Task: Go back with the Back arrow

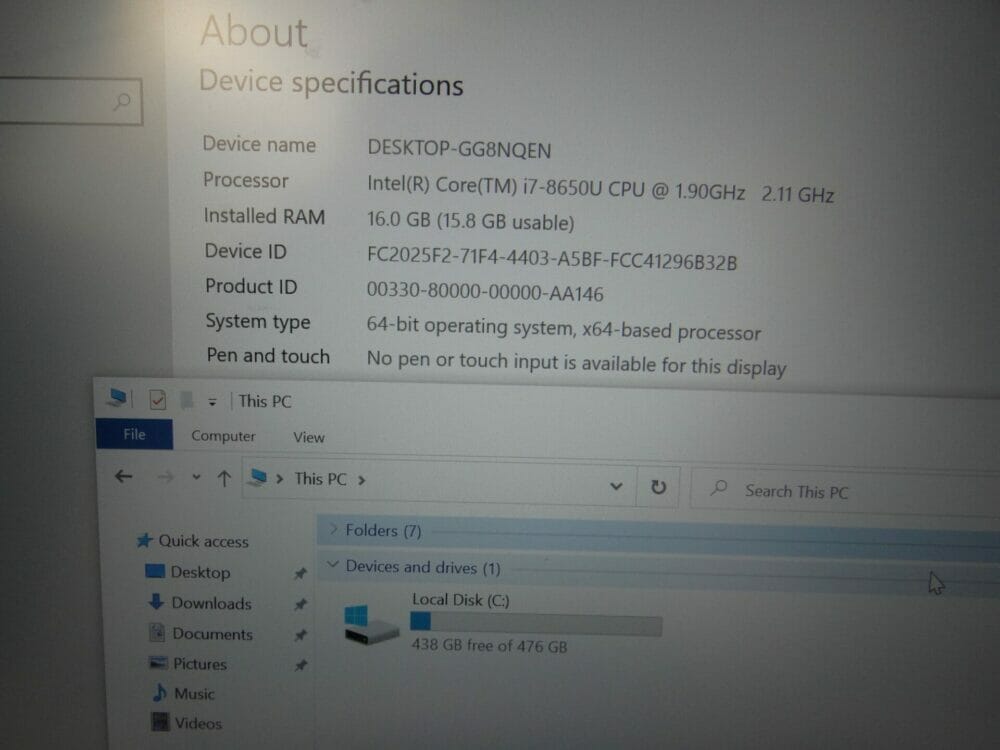Action: 124,476
